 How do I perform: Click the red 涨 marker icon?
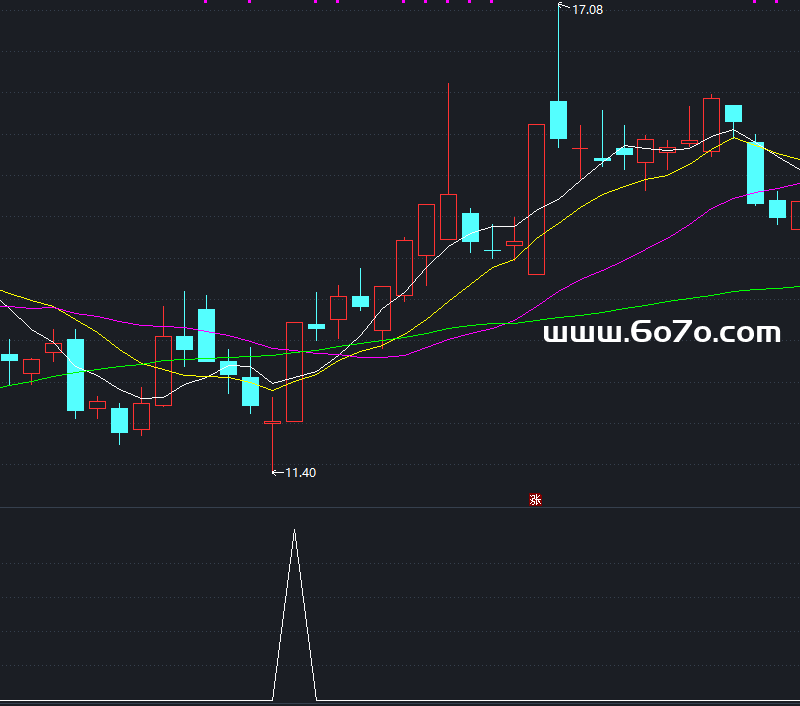(535, 500)
